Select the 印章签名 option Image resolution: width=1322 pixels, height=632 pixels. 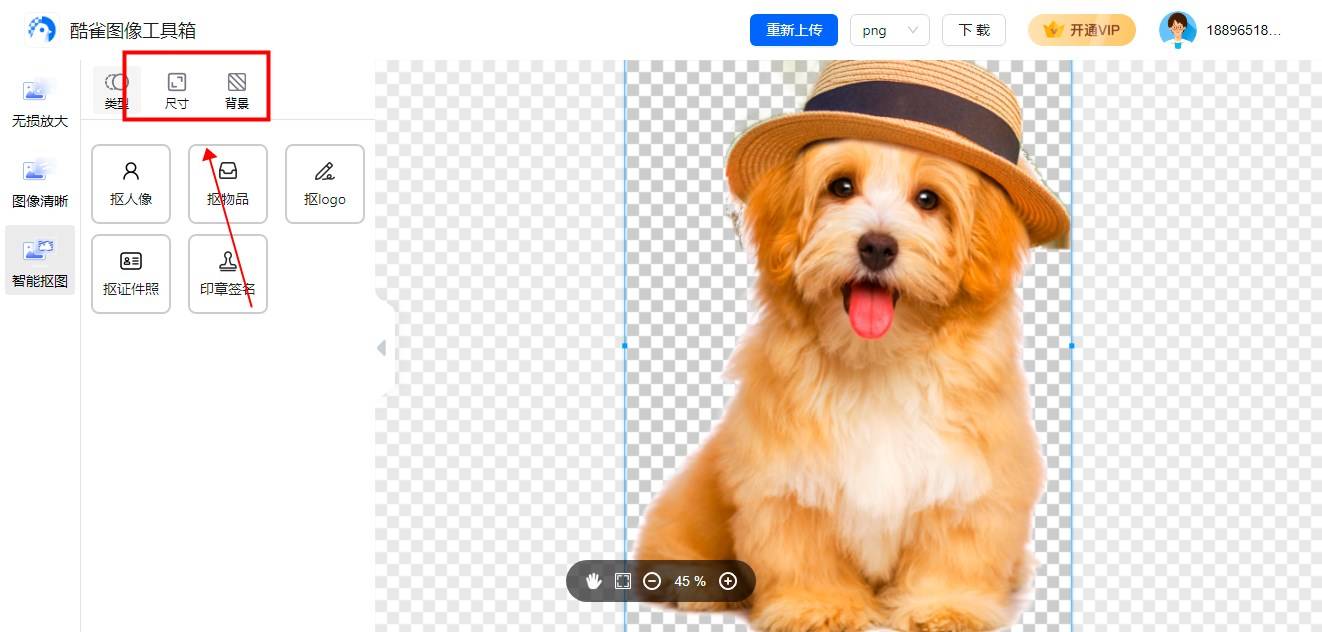coord(228,274)
